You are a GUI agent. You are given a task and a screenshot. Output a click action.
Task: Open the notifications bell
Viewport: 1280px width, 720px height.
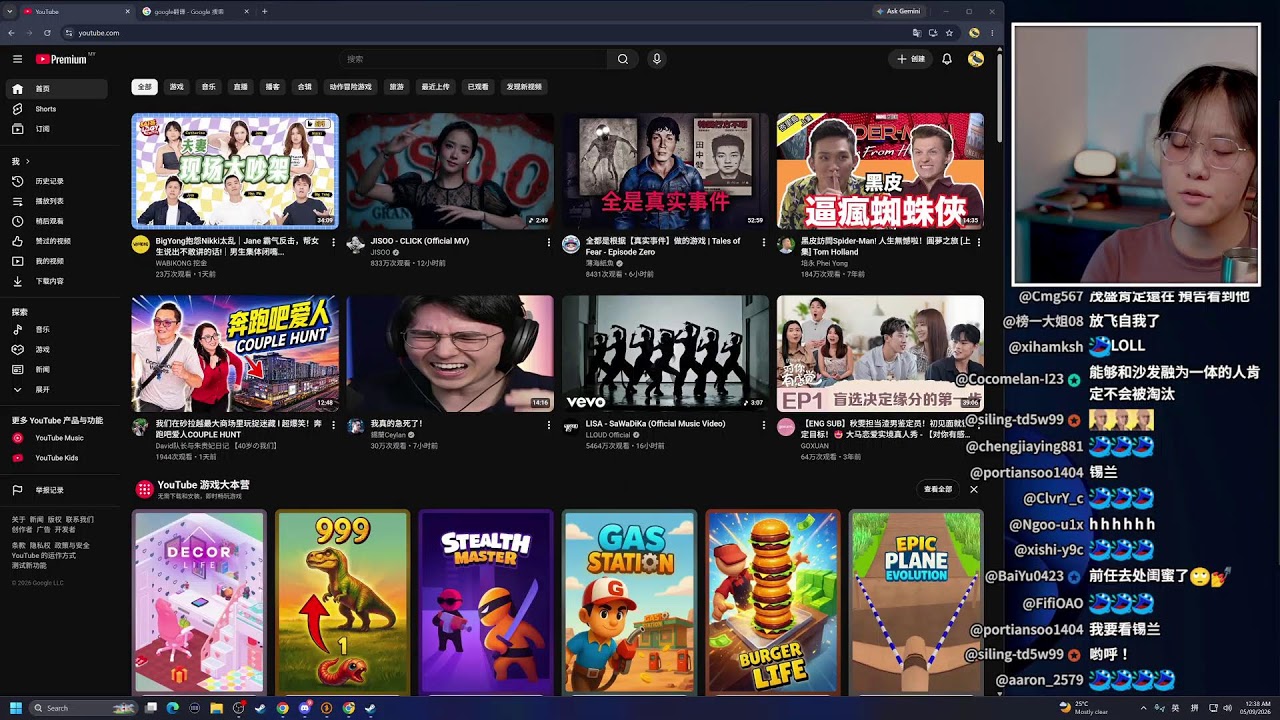pos(947,59)
